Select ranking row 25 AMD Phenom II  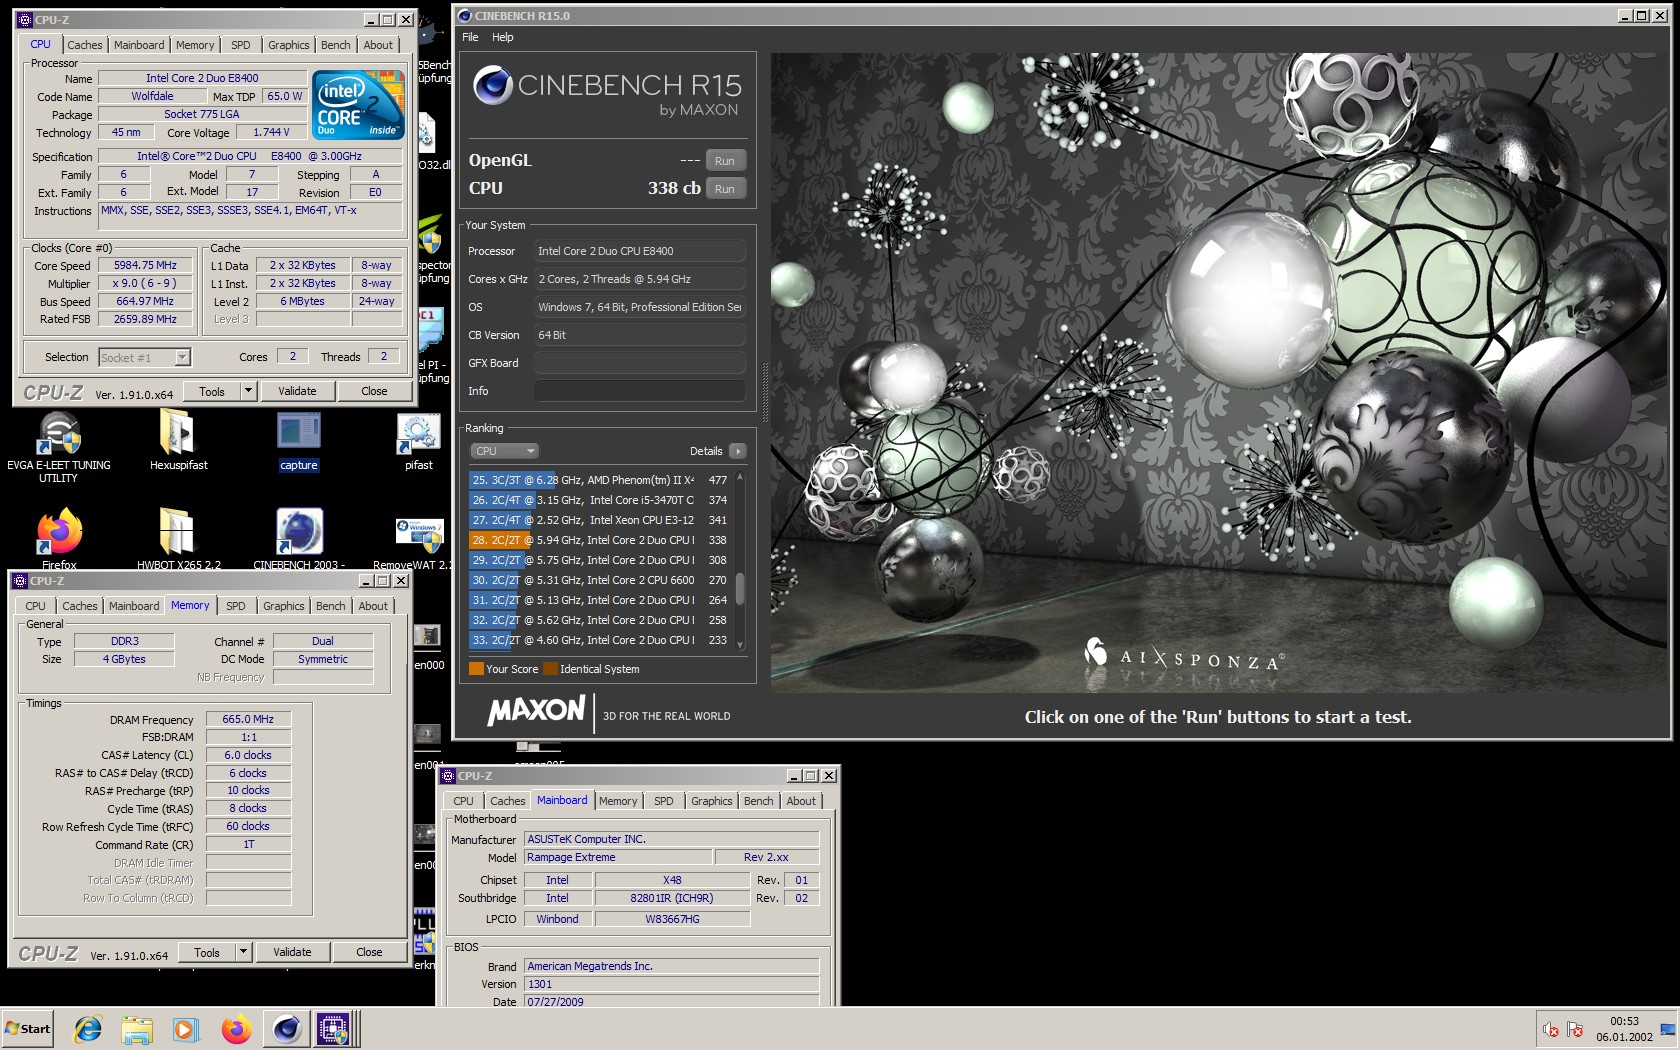pos(600,480)
